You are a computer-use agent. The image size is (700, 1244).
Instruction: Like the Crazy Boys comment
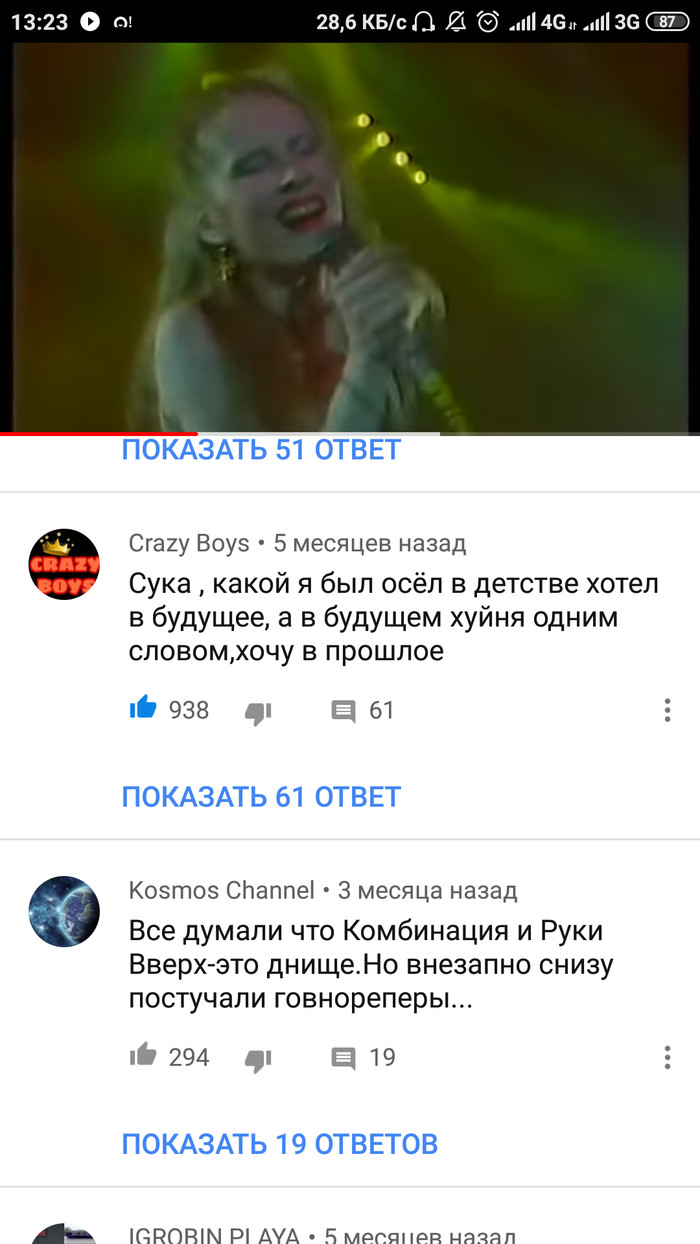[143, 709]
